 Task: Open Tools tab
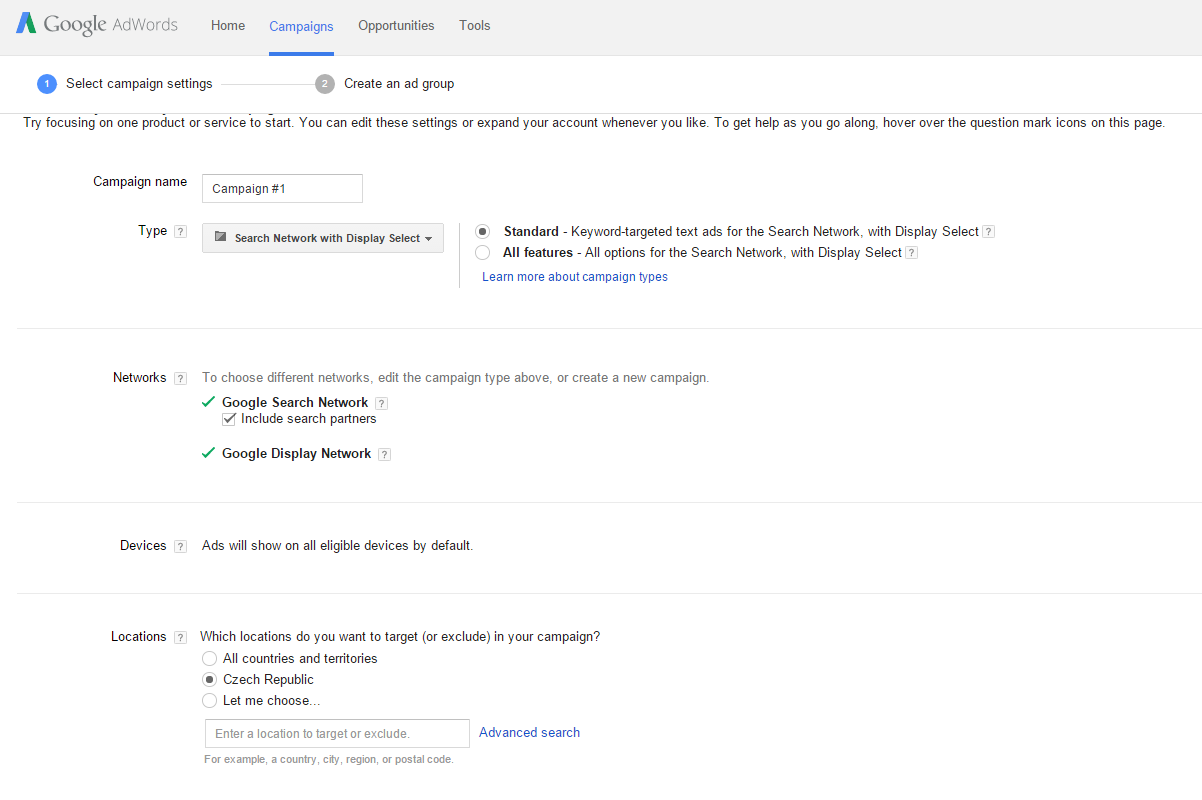pos(475,26)
